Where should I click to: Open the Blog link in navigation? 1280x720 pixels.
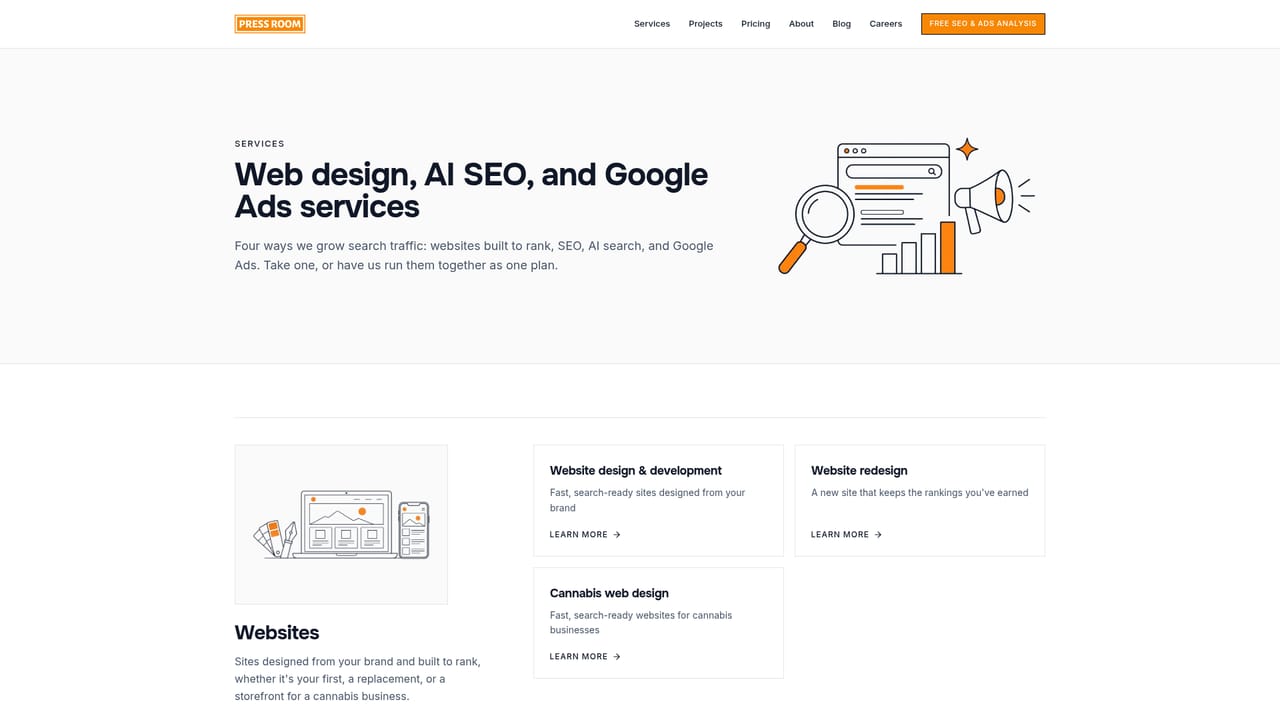coord(842,24)
